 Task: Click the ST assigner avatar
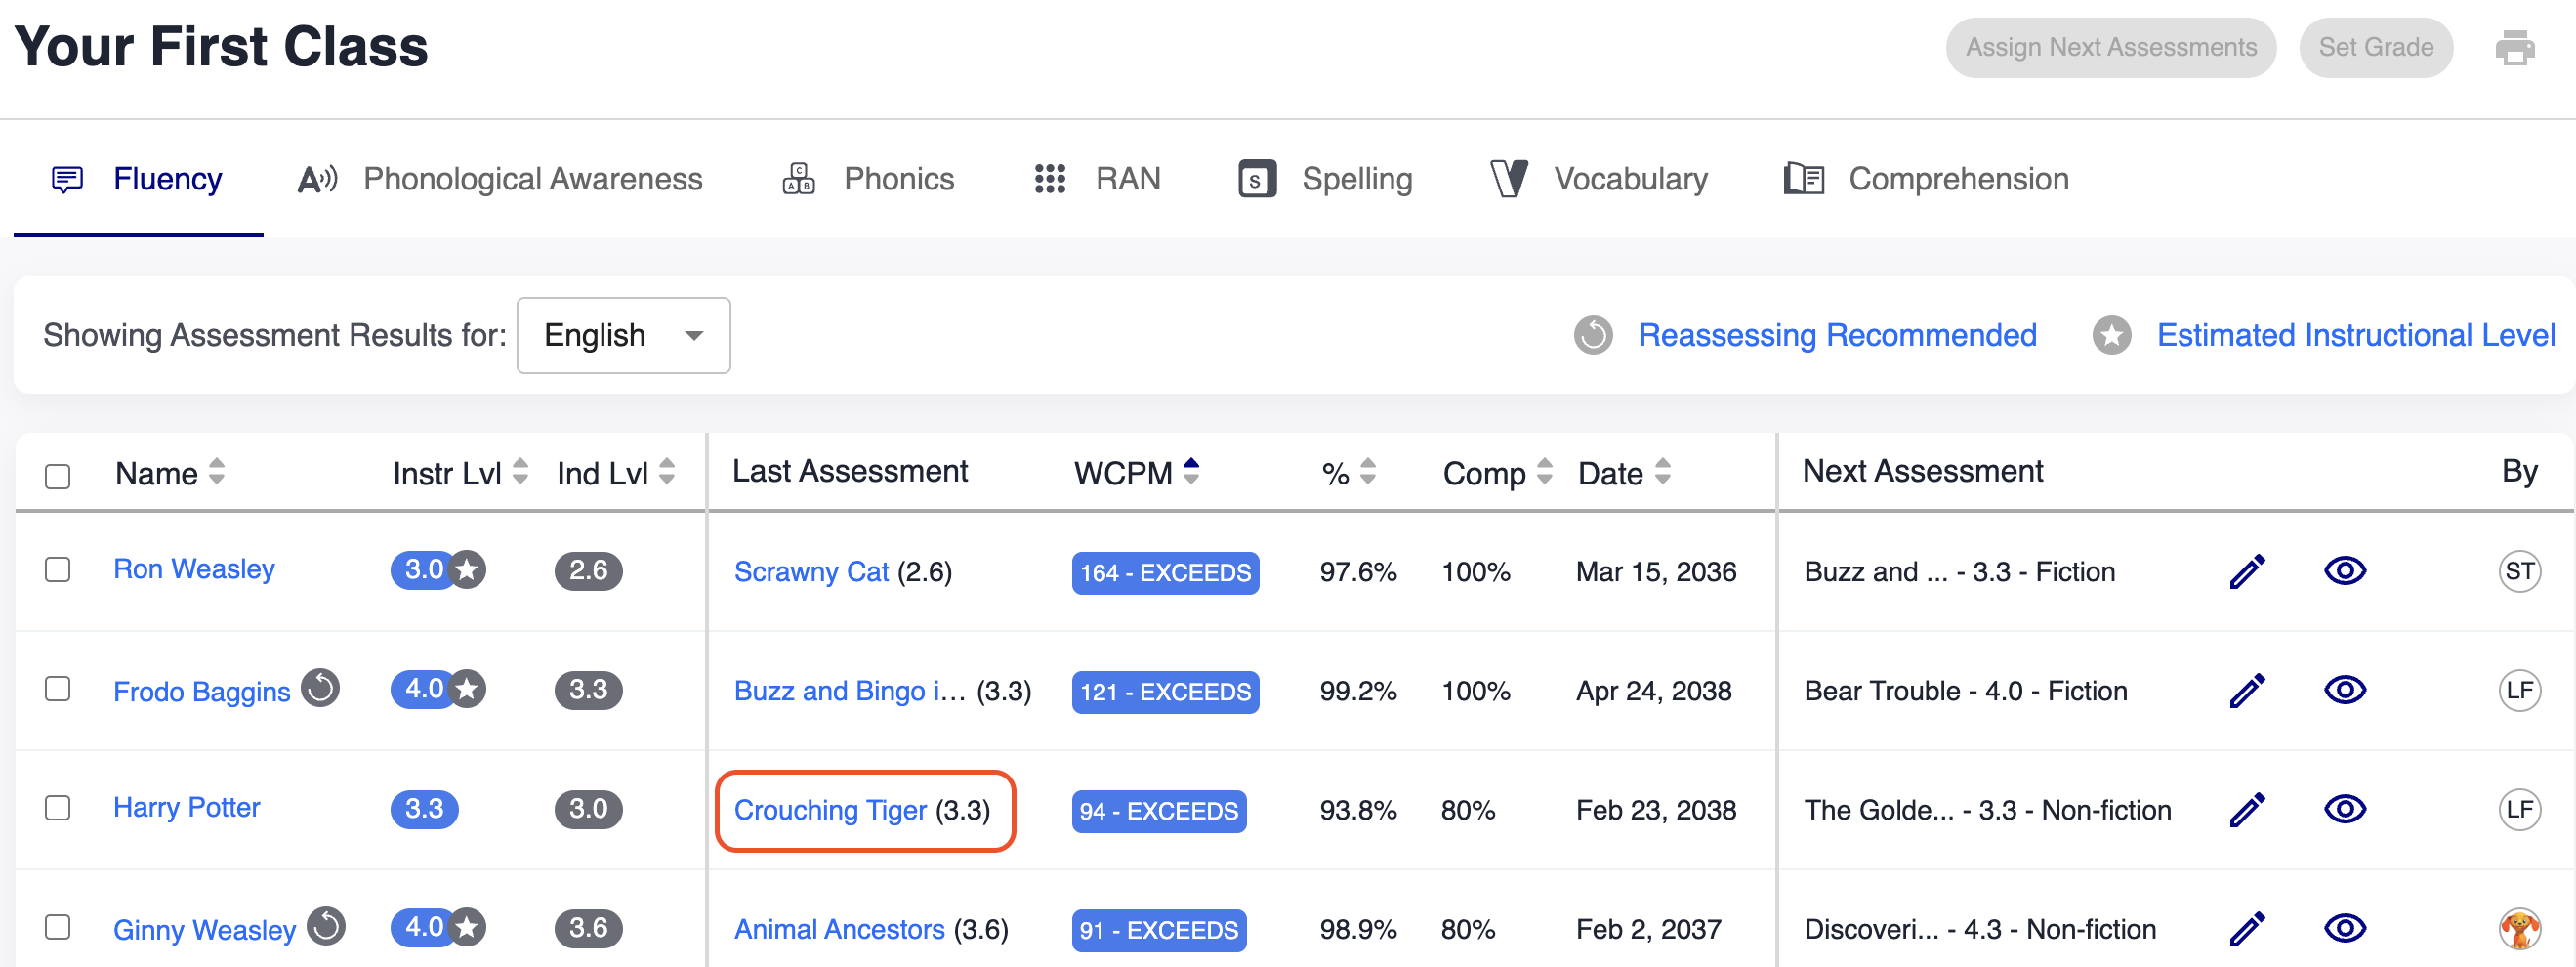(x=2519, y=572)
